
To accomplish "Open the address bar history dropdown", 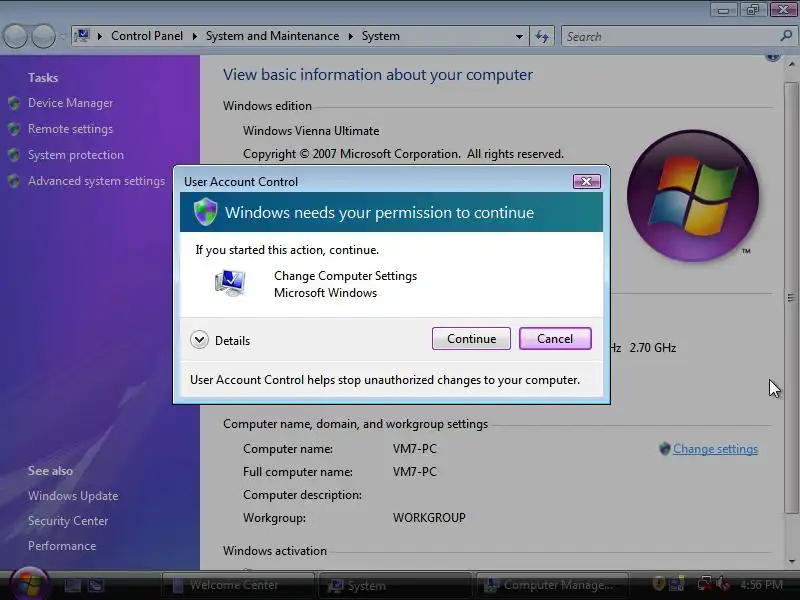I will [519, 37].
